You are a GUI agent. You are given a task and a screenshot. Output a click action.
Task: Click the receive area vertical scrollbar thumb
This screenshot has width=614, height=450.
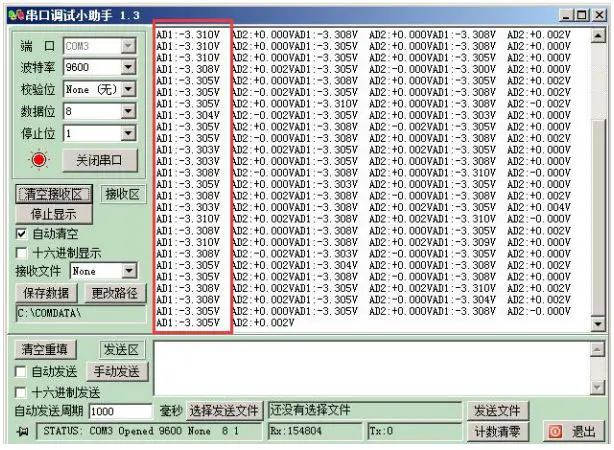coord(598,217)
